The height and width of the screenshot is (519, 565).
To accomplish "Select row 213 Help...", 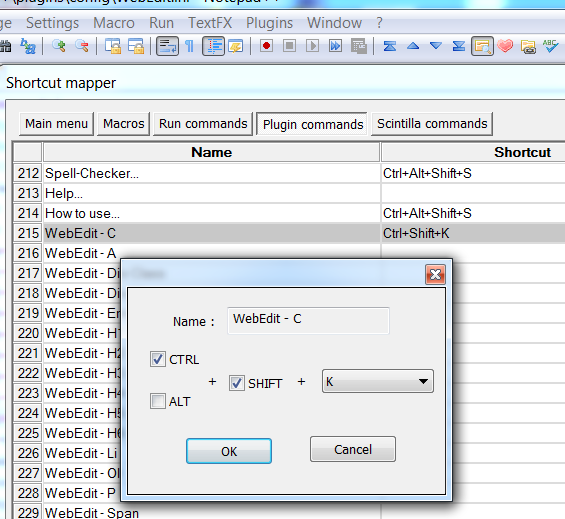I will click(x=212, y=194).
